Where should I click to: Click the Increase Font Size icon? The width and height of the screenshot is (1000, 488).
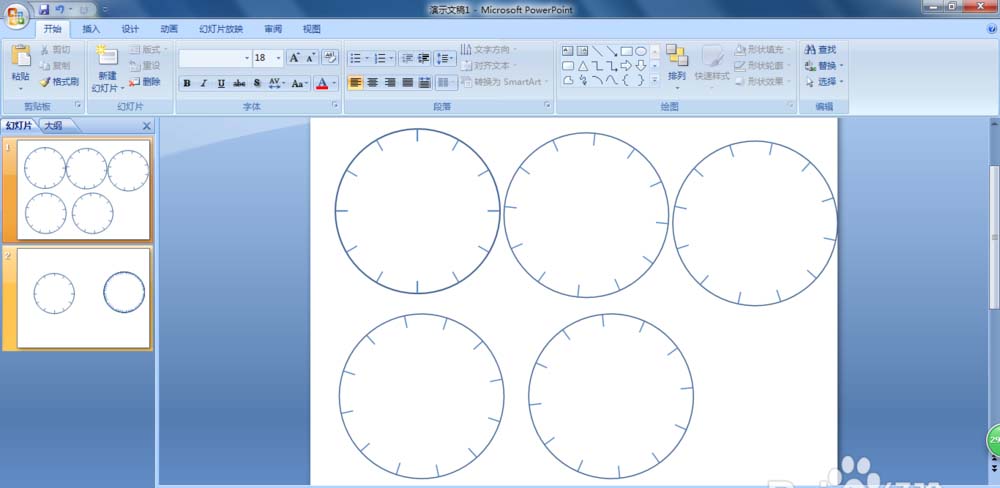coord(294,57)
